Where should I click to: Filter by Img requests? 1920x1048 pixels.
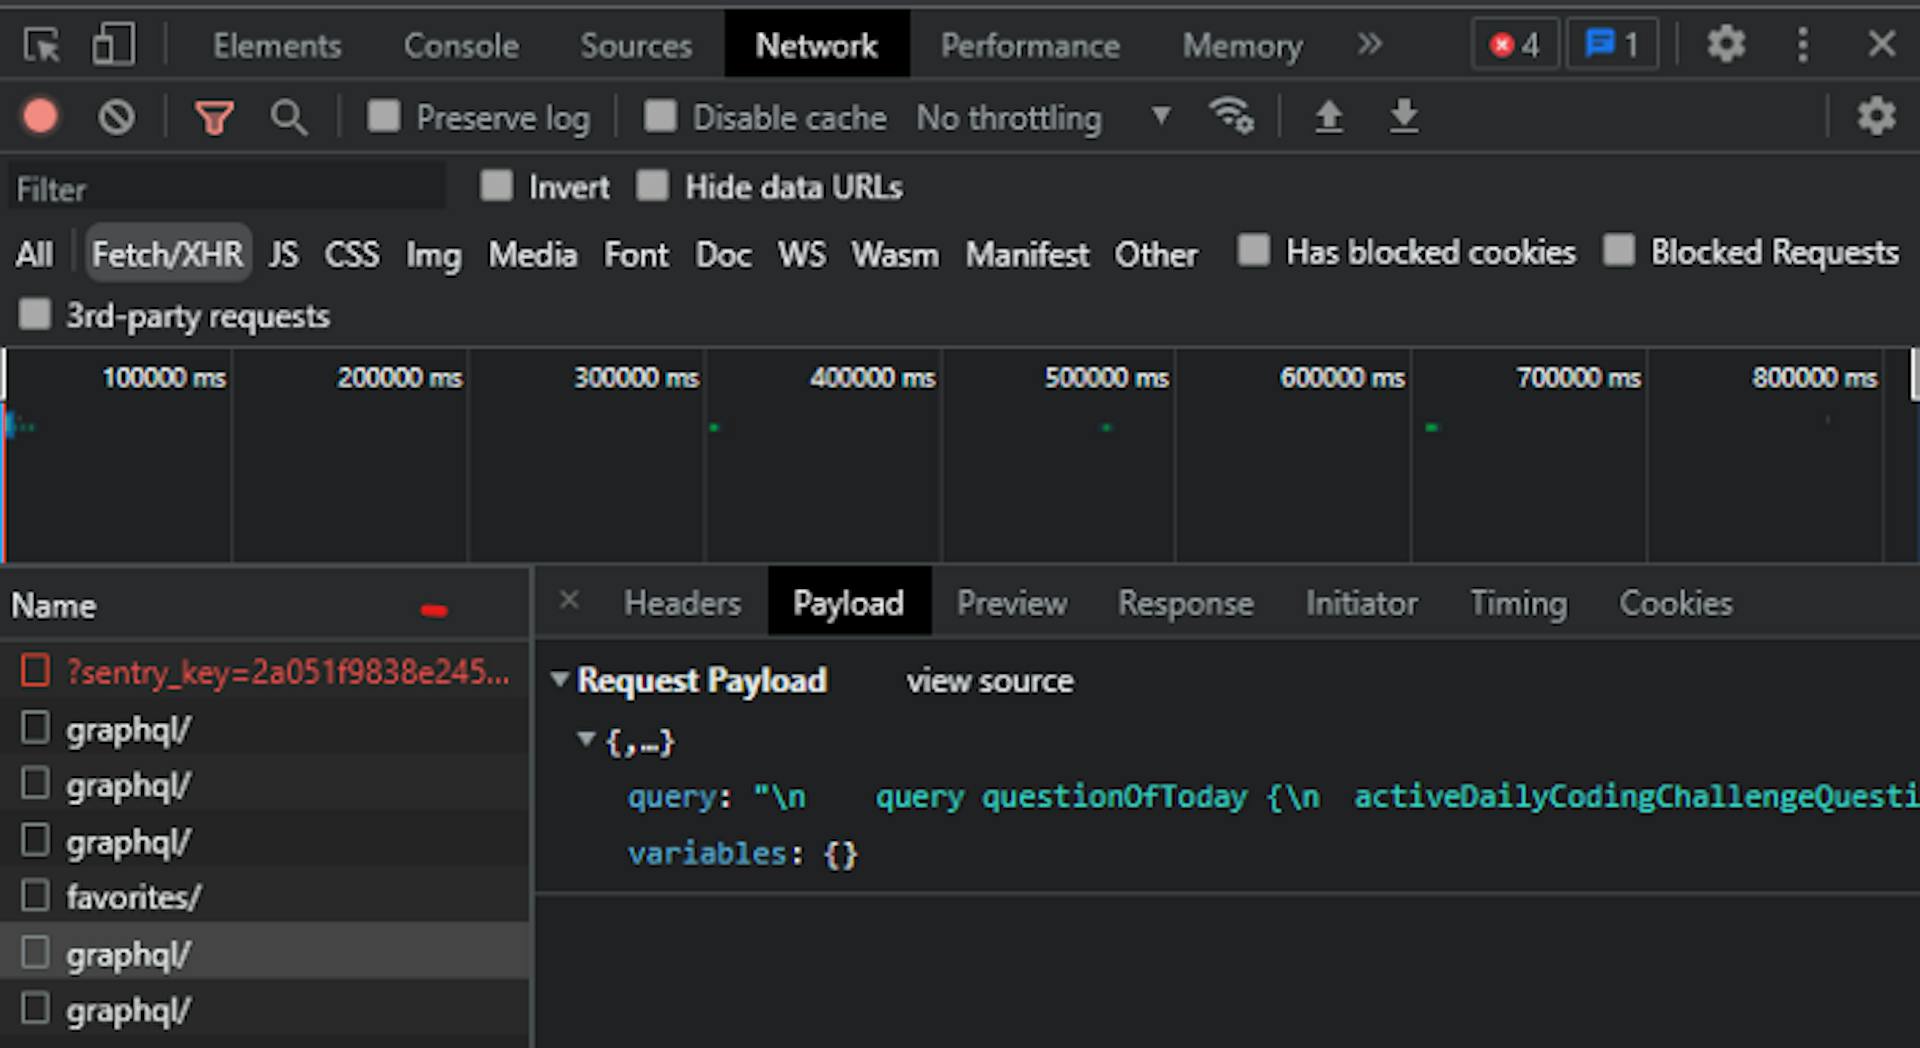point(434,254)
